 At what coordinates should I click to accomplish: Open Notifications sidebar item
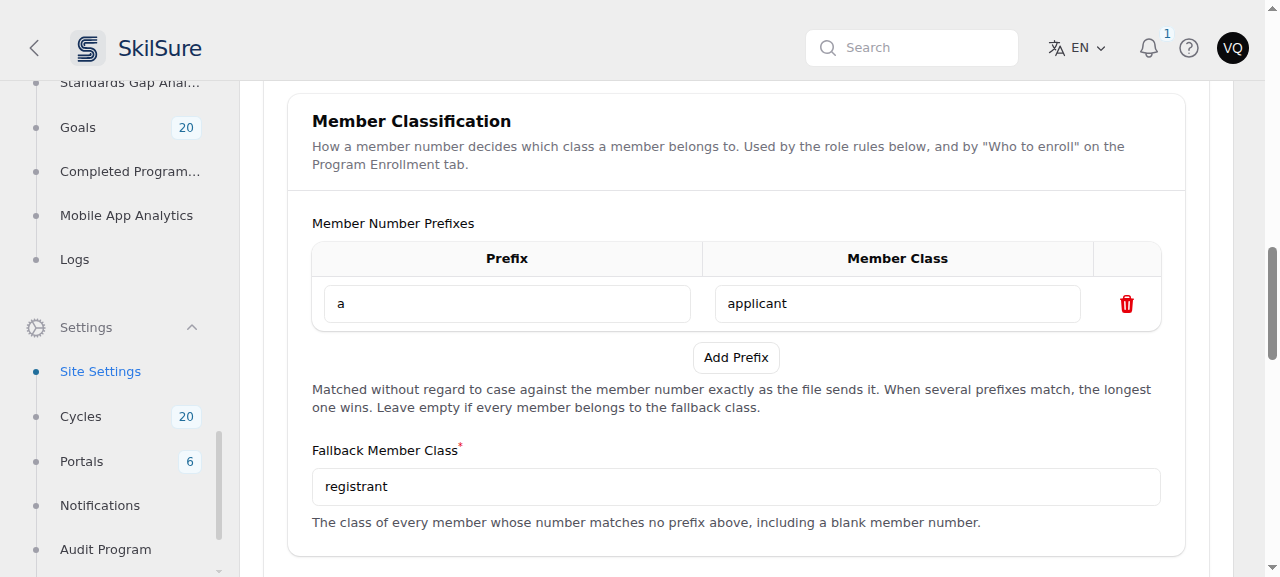click(100, 506)
